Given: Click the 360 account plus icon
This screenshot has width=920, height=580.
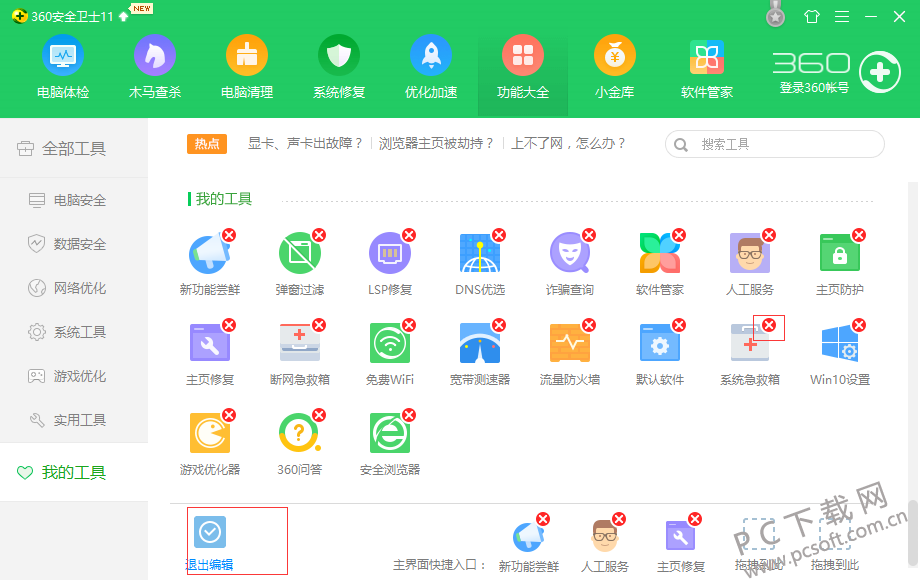Looking at the screenshot, I should (880, 72).
